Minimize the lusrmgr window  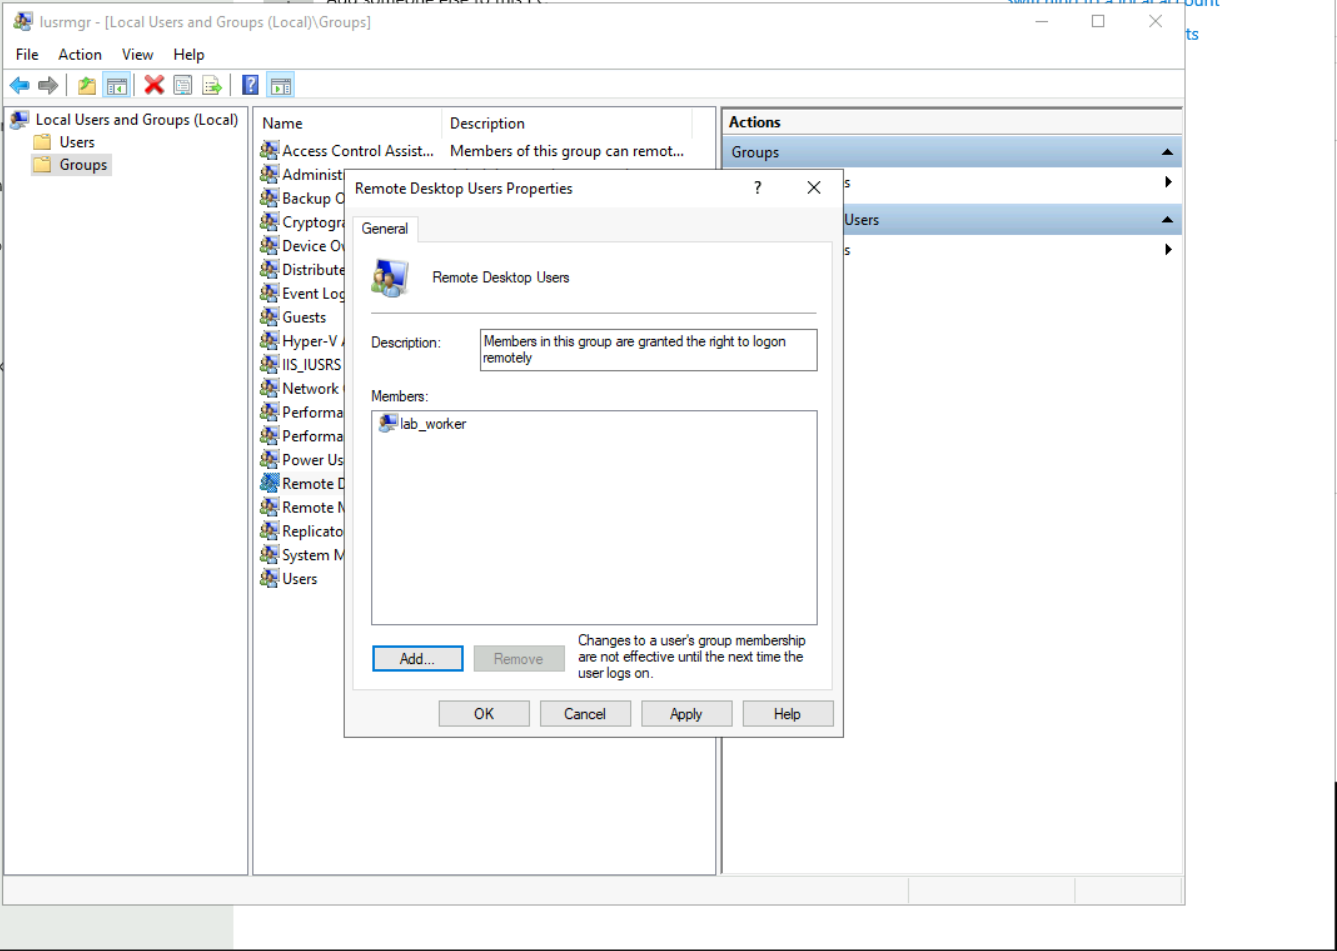tap(1041, 21)
